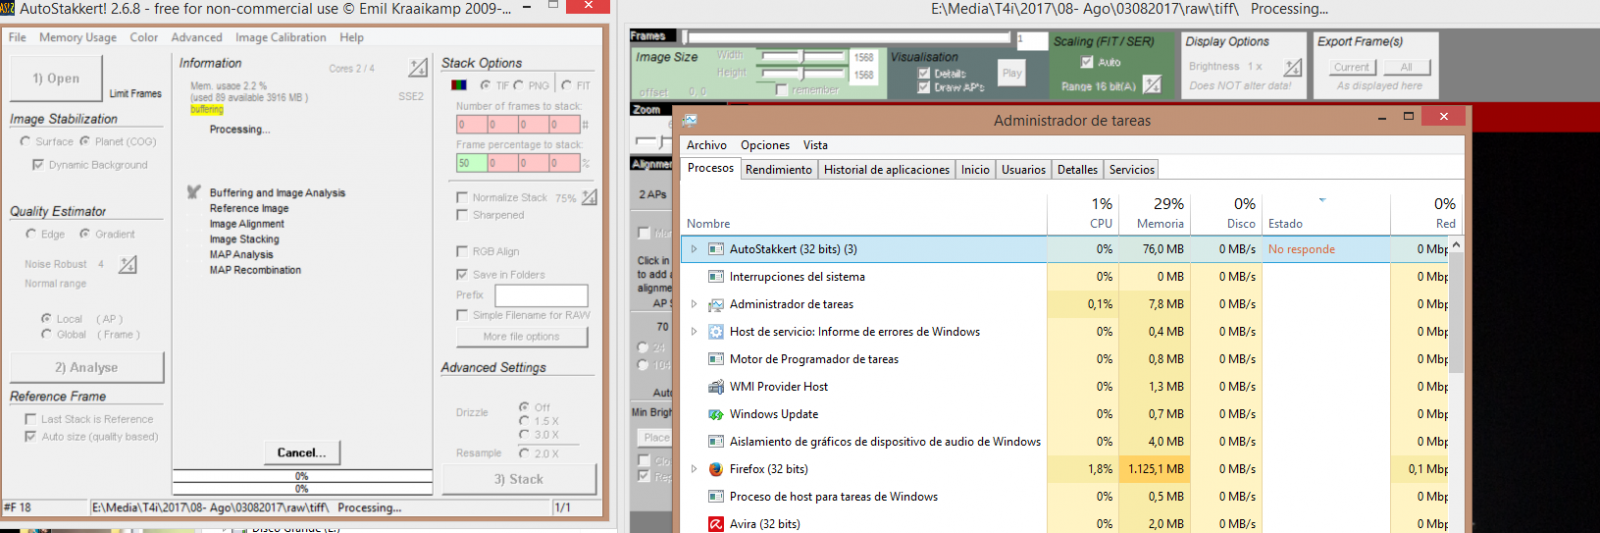Screen dimensions: 1600x533
Task: Click the Noise Robust plus/minus adjust icon
Action: point(128,265)
